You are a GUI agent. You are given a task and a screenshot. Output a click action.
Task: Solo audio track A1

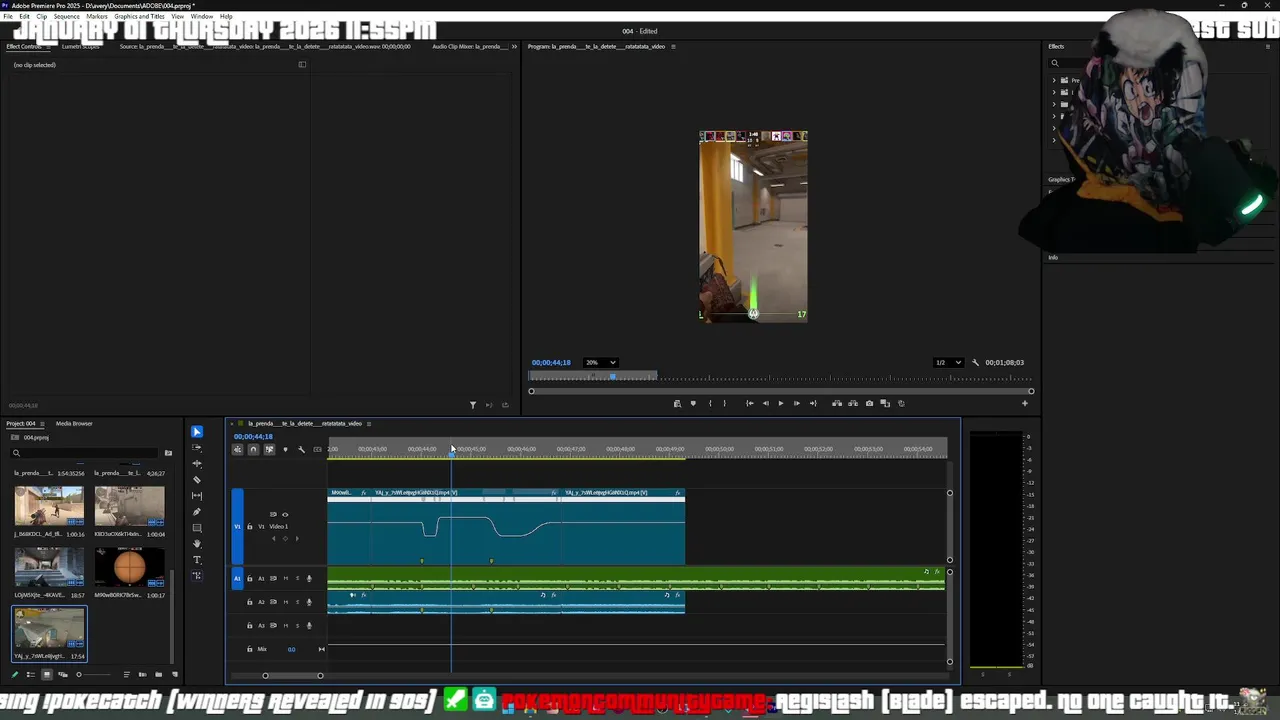tap(297, 578)
